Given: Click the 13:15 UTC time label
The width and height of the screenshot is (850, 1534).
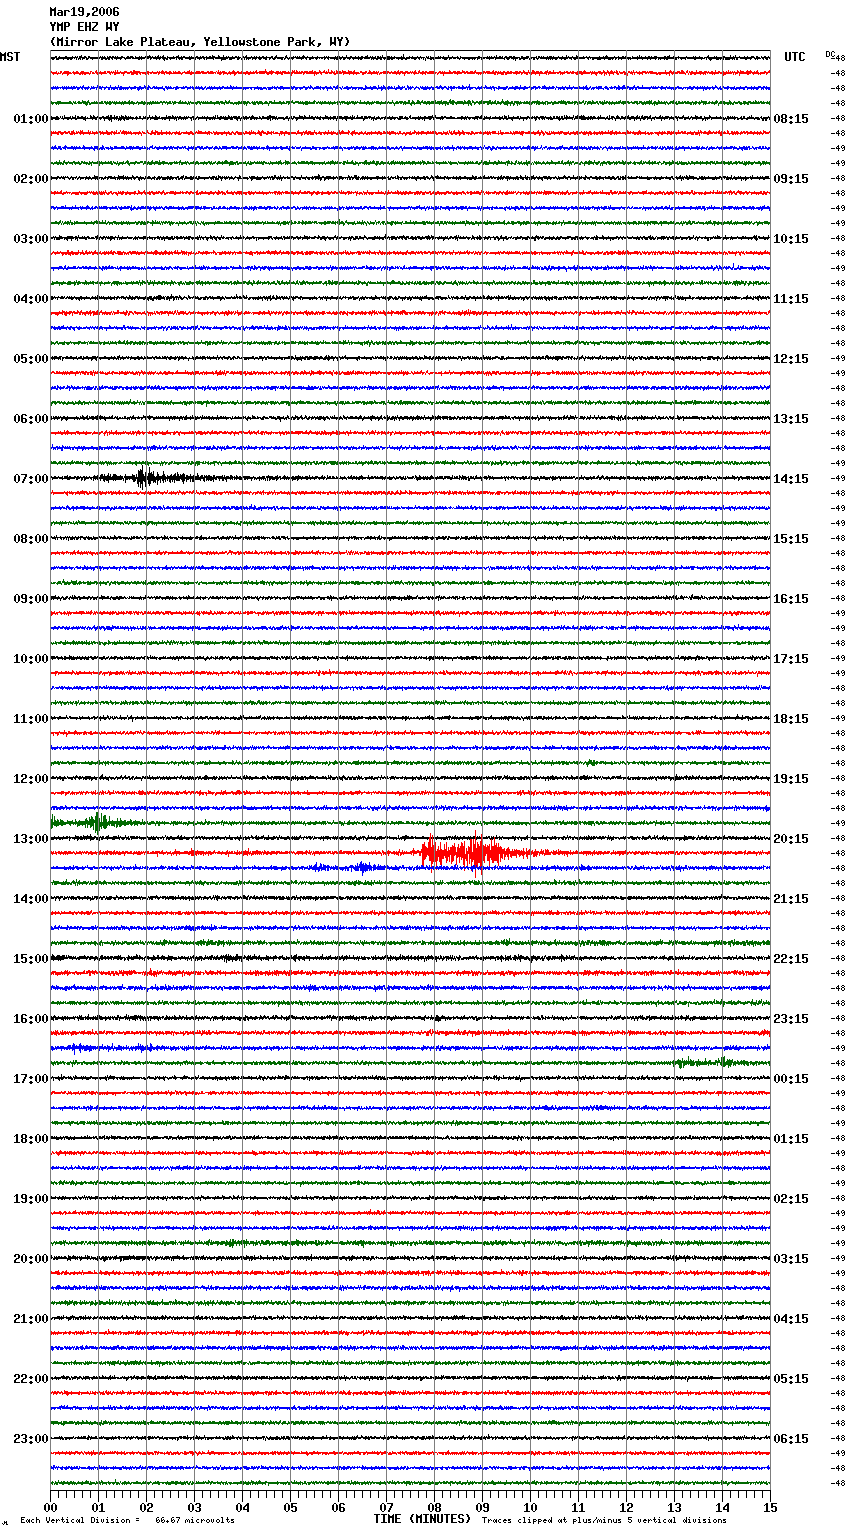Looking at the screenshot, I should click(x=791, y=419).
